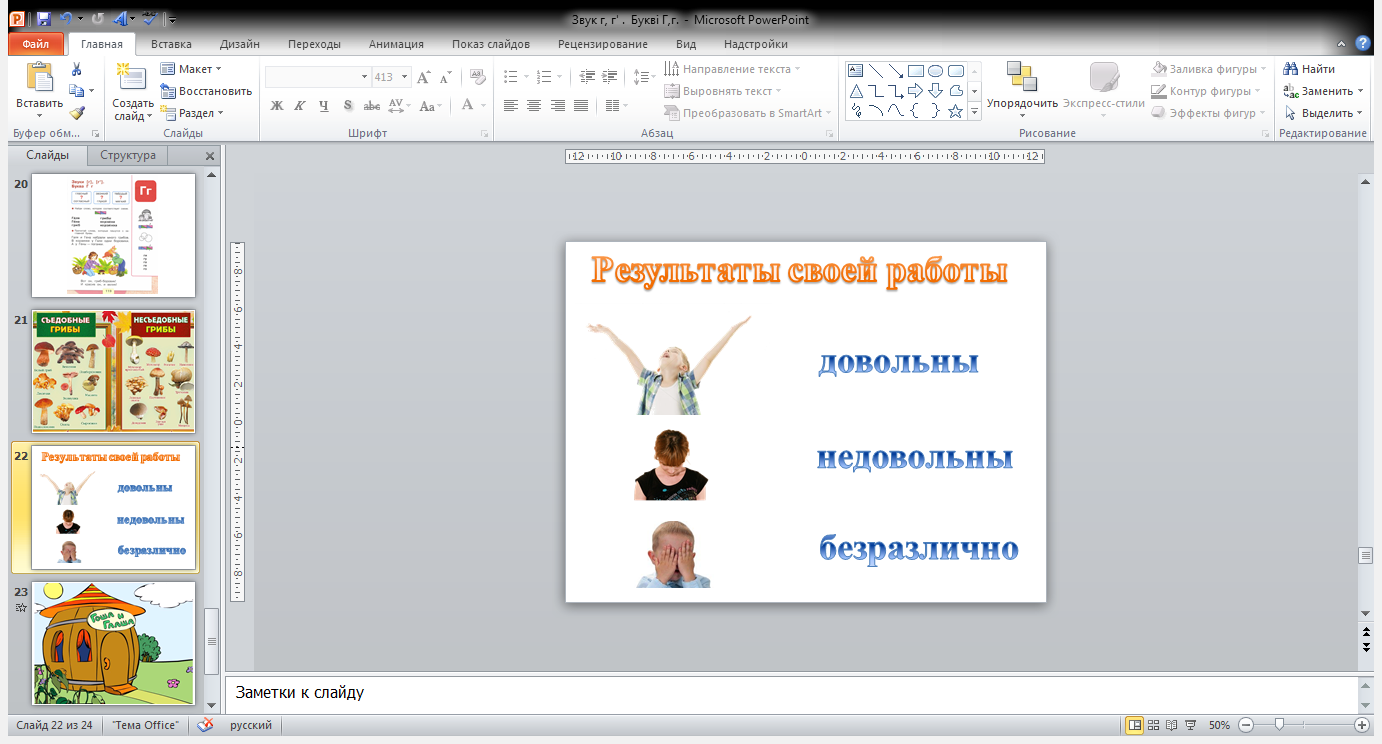The width and height of the screenshot is (1382, 744).
Task: Switch to the Структура pane tab
Action: 127,155
